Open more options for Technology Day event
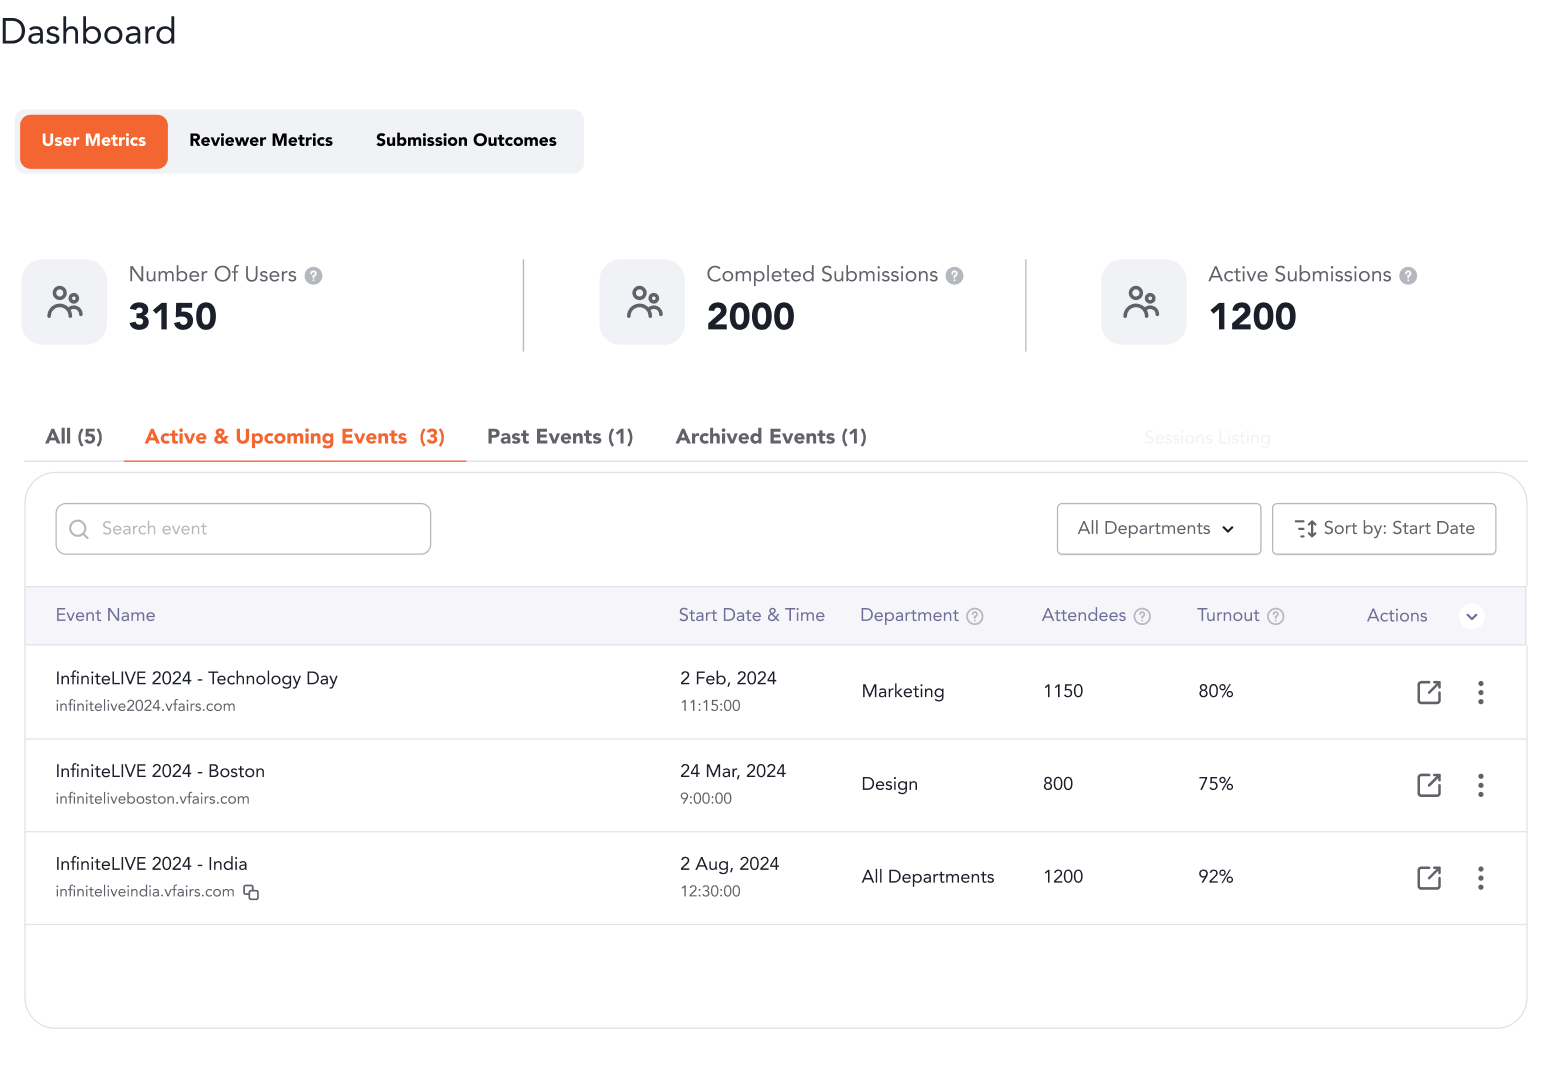 point(1480,692)
